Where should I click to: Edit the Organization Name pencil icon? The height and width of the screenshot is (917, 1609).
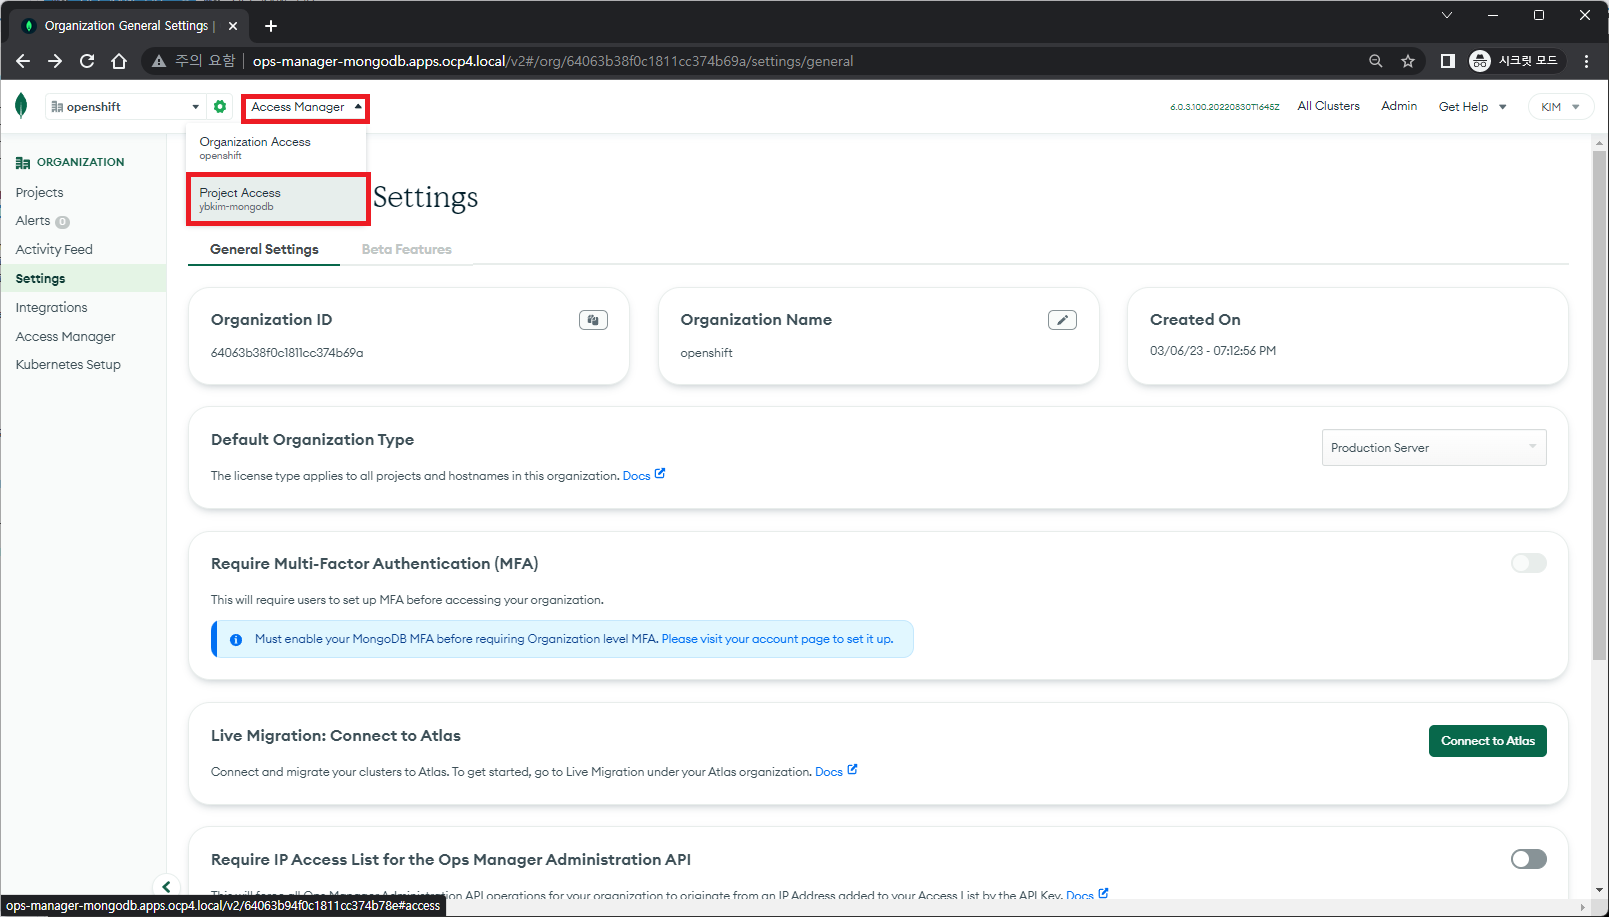click(1062, 320)
